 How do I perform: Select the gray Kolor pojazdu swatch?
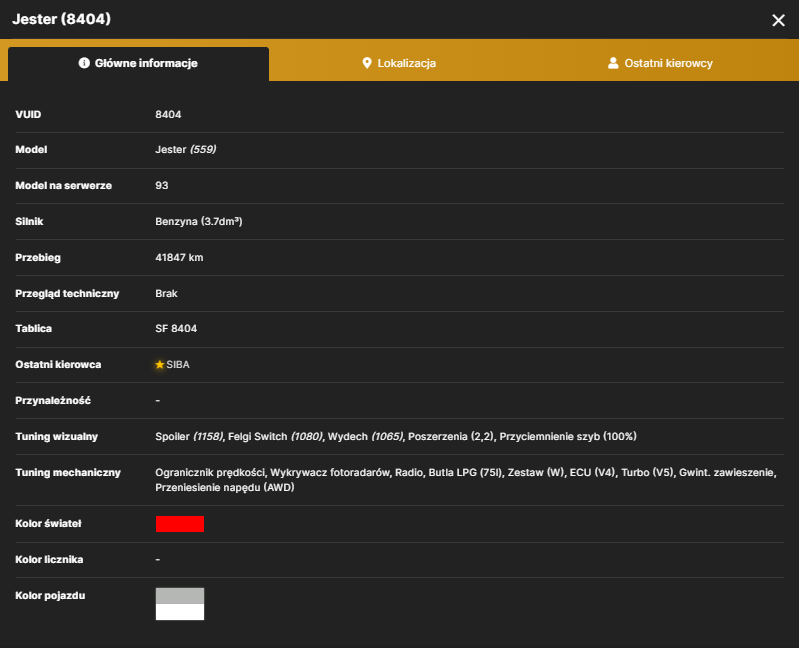[x=180, y=596]
